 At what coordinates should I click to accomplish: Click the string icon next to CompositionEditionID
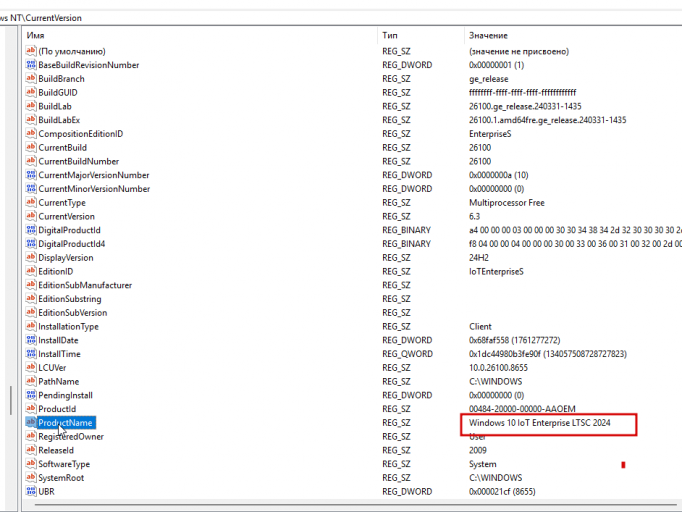click(x=30, y=134)
